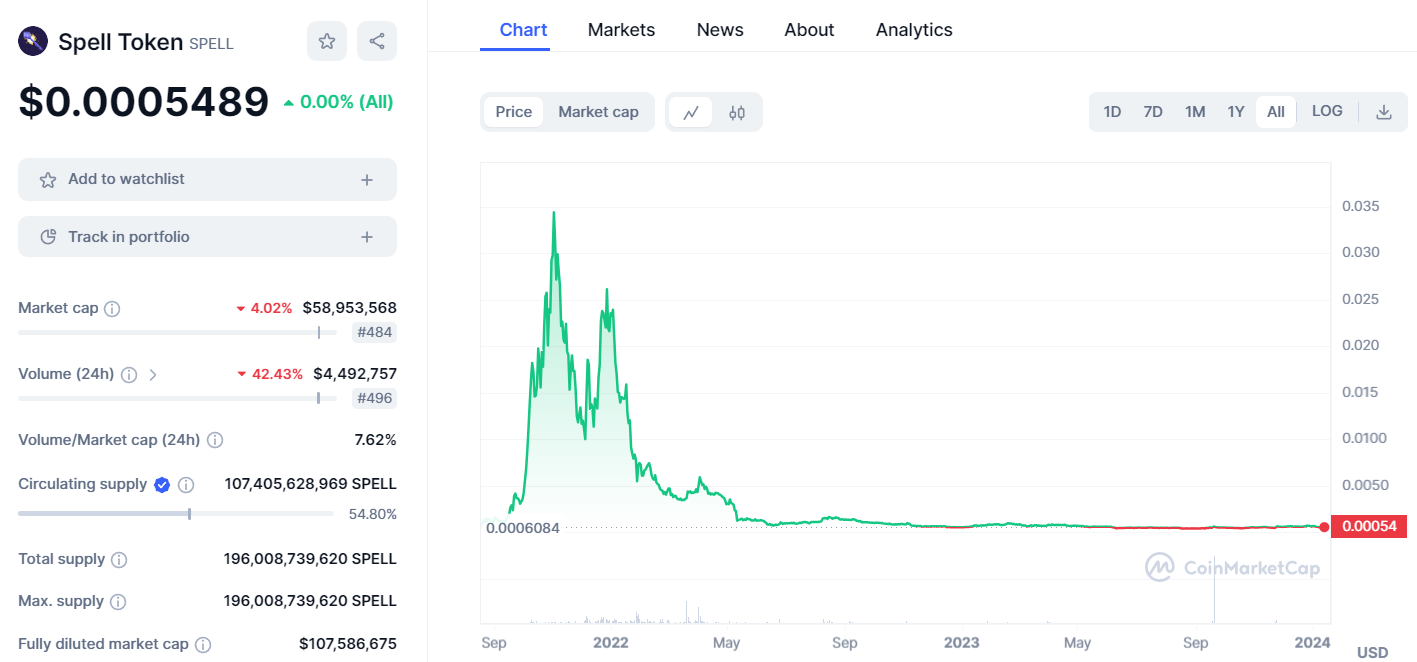The image size is (1417, 662).
Task: Open the Analytics tab
Action: [914, 30]
